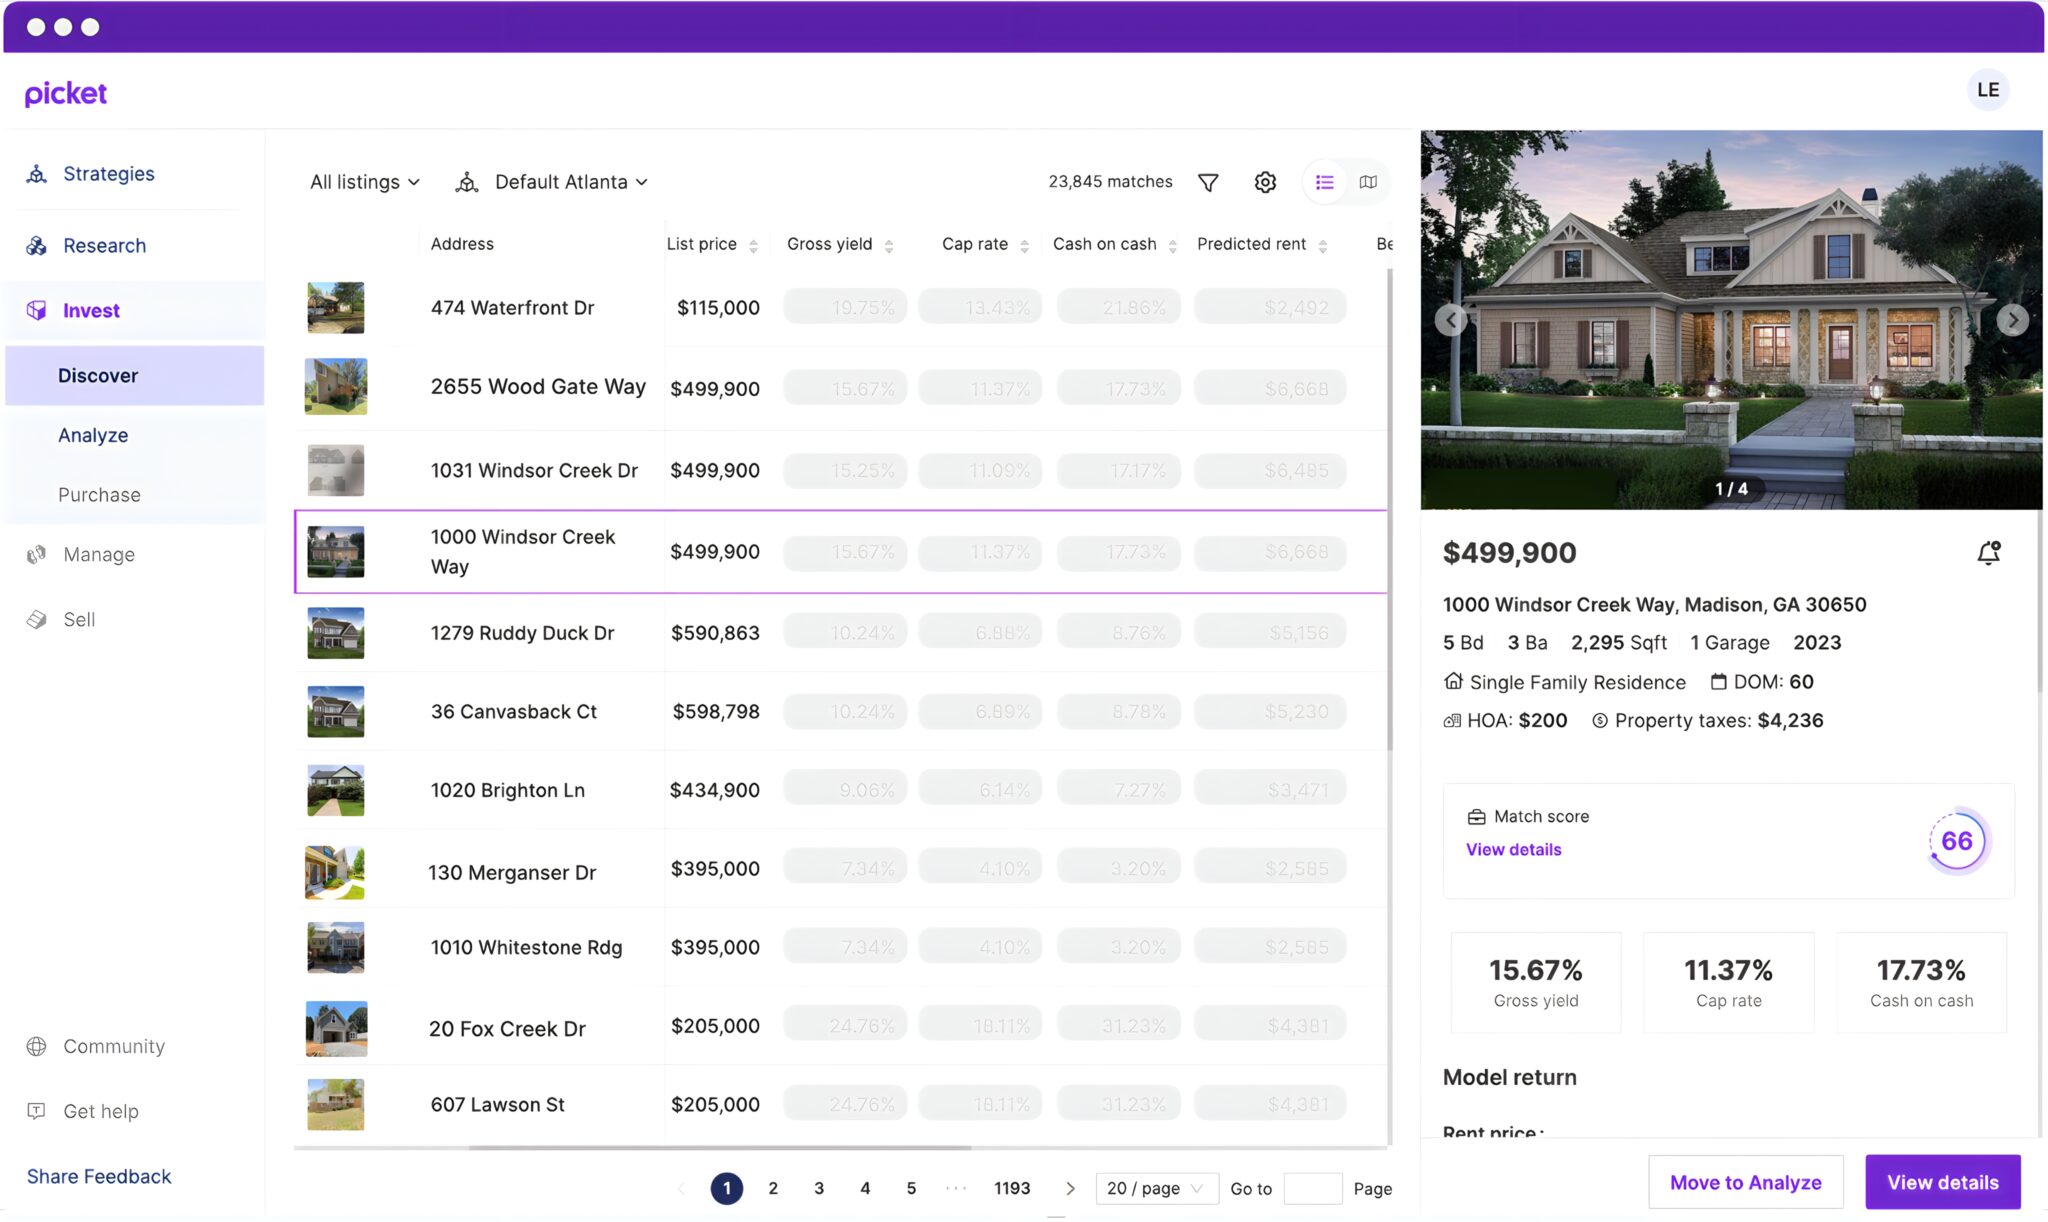Image resolution: width=2048 pixels, height=1222 pixels.
Task: Click the 17.73% Cash on cash card
Action: (1921, 983)
